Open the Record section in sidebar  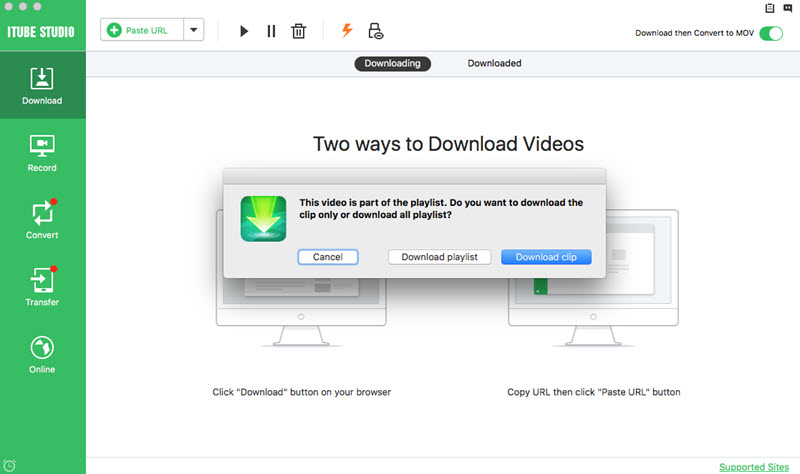pos(42,153)
